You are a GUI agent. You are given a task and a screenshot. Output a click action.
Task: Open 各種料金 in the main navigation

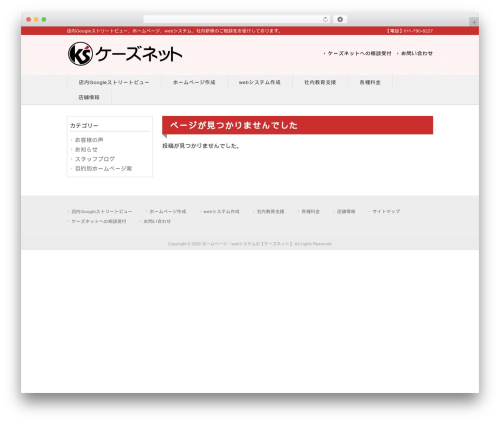370,82
